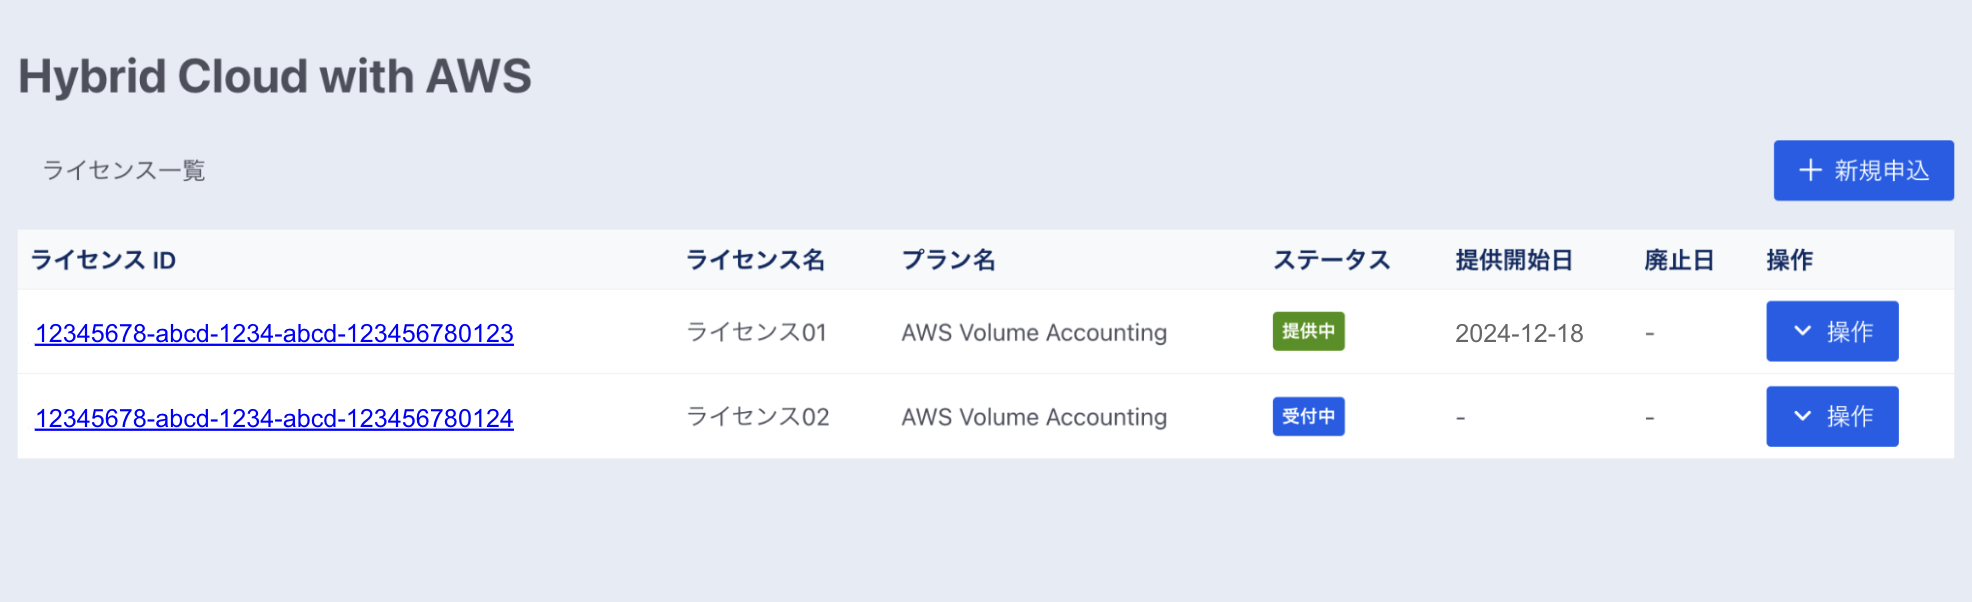Click the ライセンス一覧 section label
This screenshot has height=602, width=1972.
pyautogui.click(x=124, y=170)
